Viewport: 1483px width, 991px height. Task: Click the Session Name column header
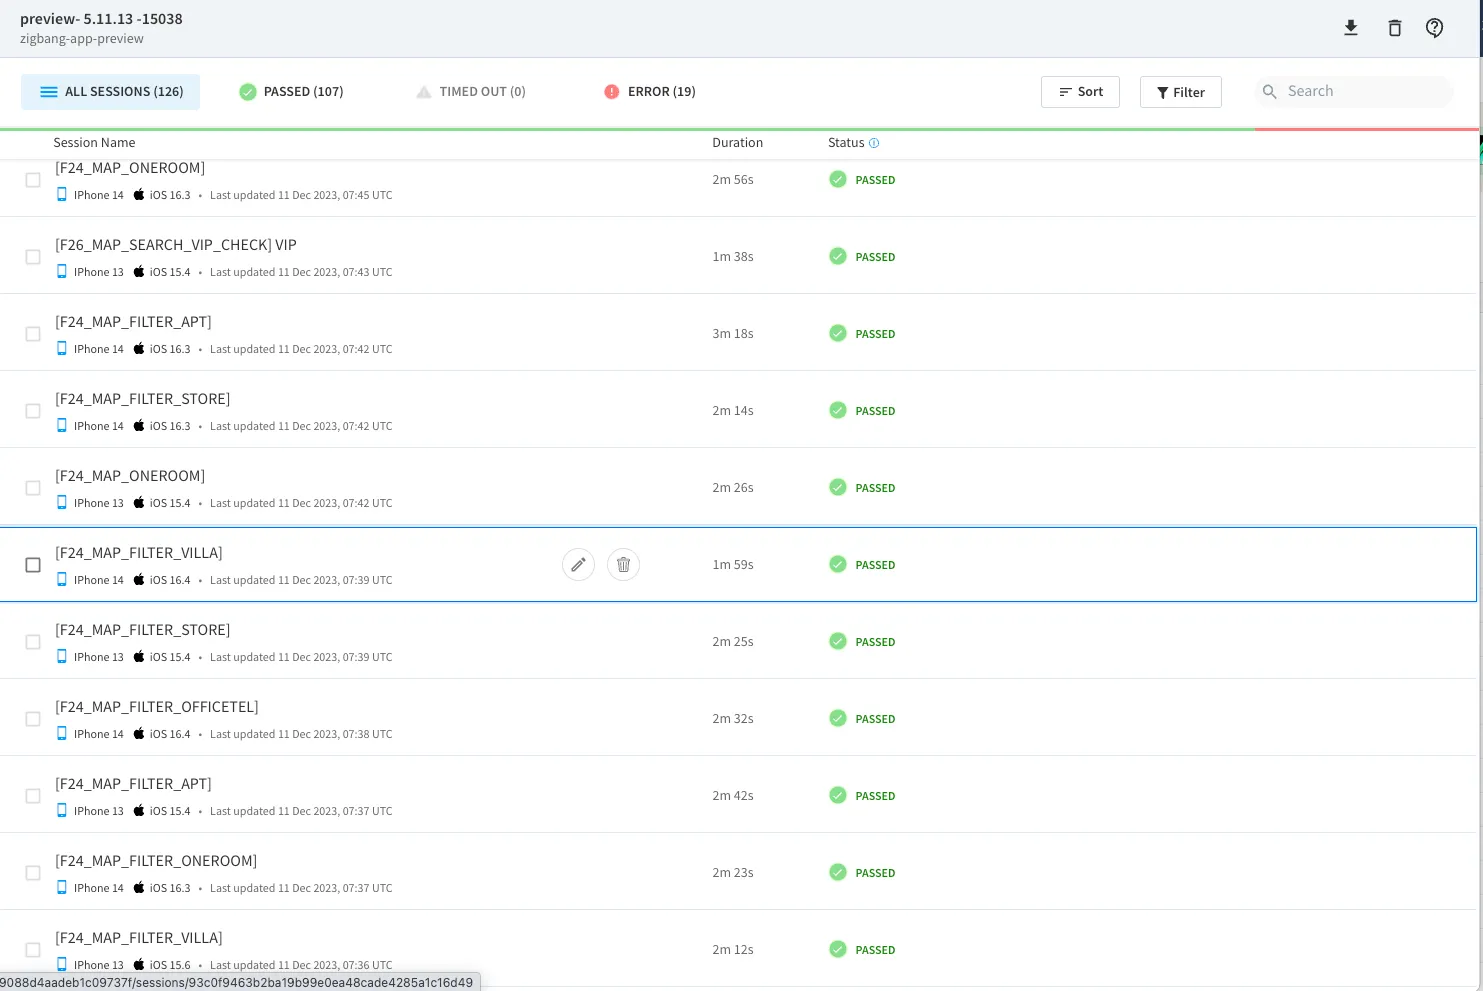[94, 143]
